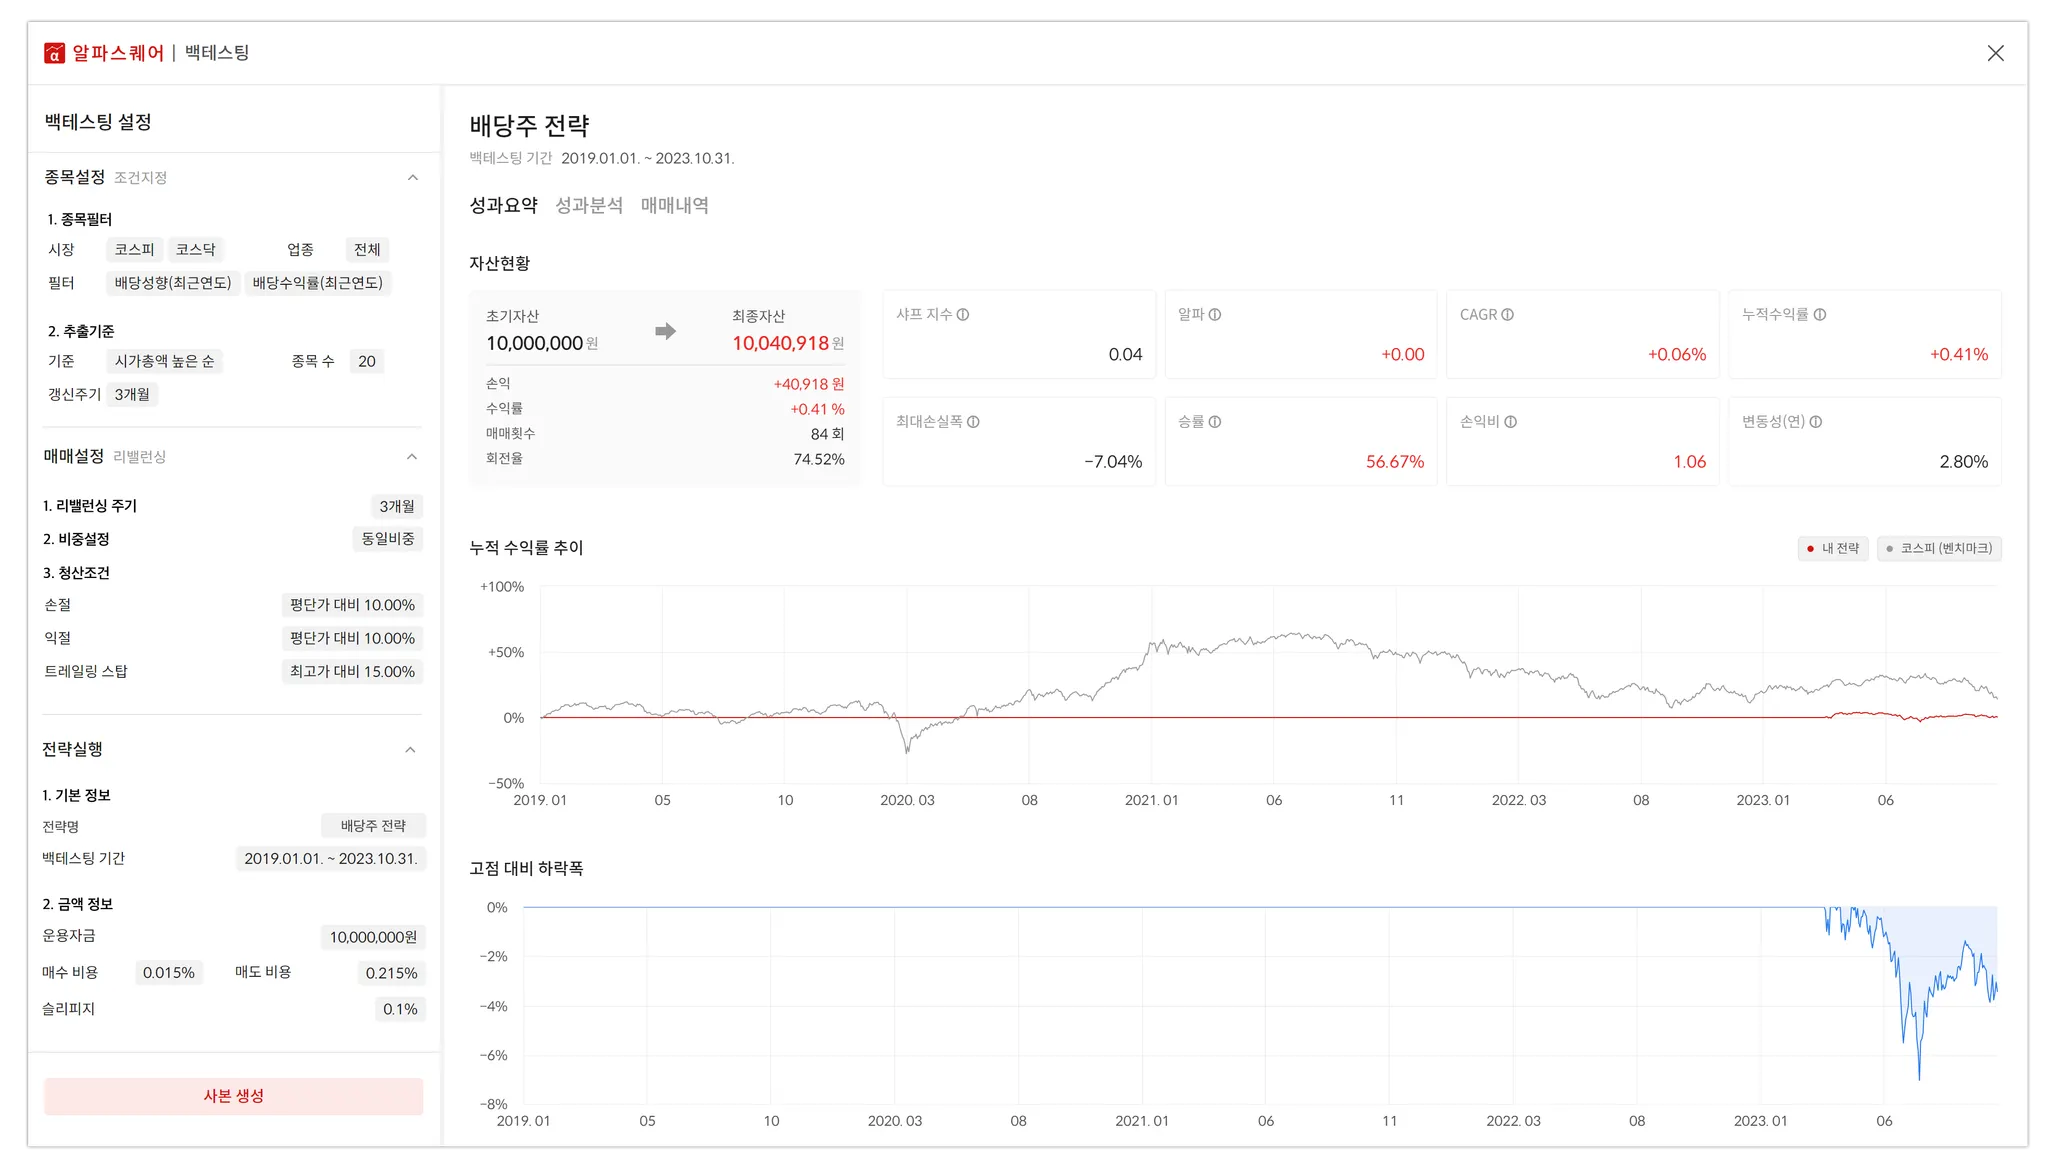Screen dimensions: 2048x1170
Task: Click the 누적수익률 info icon
Action: (x=1820, y=315)
